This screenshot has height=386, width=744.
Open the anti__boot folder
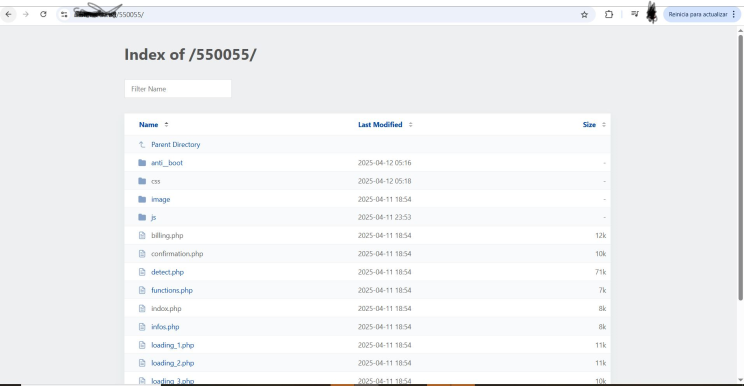(167, 163)
